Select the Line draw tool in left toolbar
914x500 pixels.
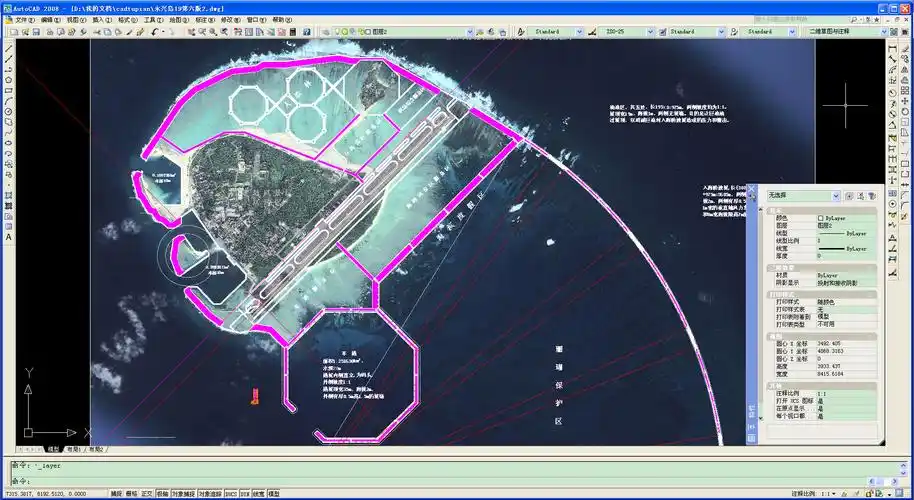8,46
